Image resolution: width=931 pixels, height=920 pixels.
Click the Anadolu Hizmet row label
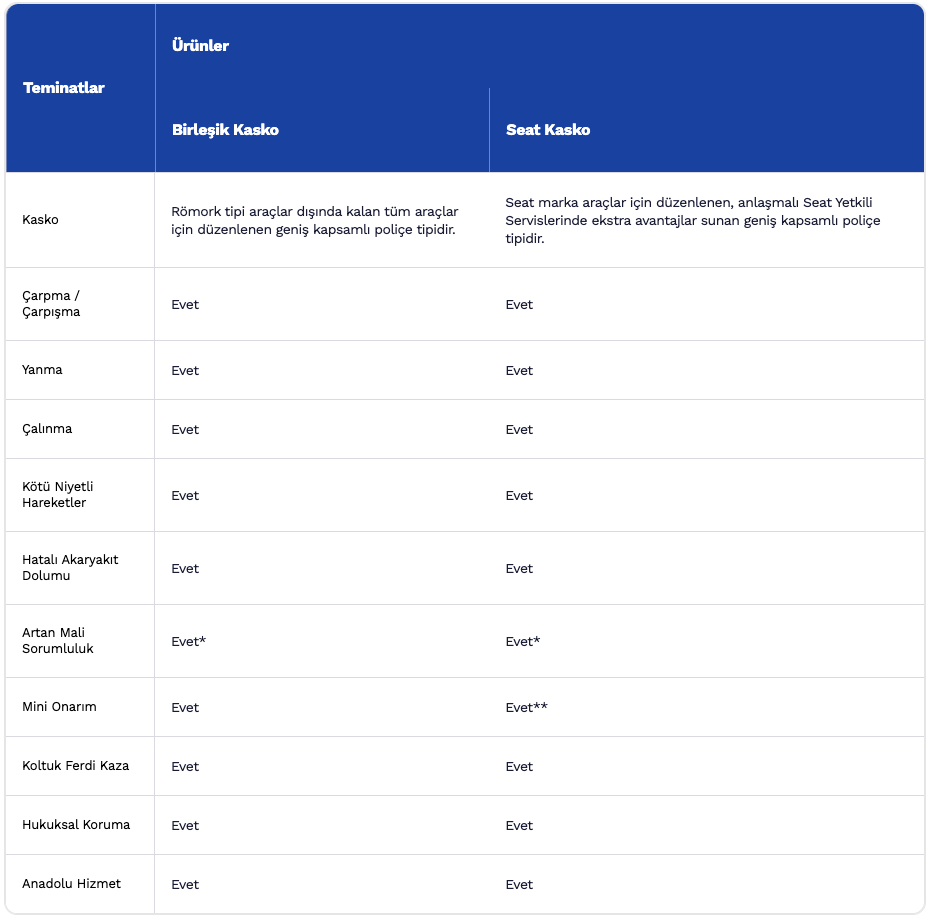[x=71, y=884]
